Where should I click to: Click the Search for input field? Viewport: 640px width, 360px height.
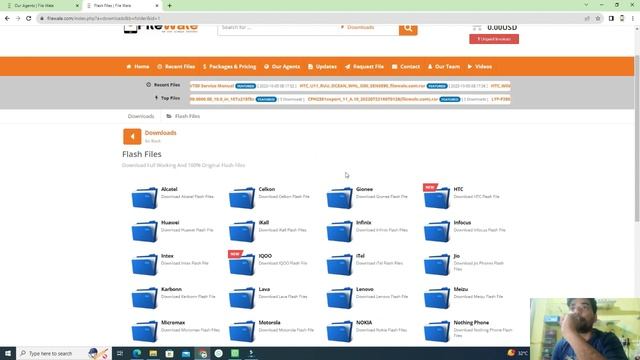click(x=278, y=28)
